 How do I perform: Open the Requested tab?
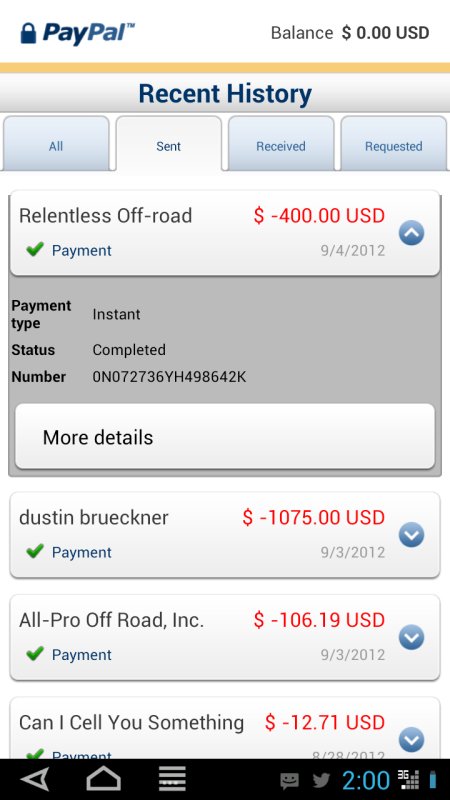click(x=393, y=144)
